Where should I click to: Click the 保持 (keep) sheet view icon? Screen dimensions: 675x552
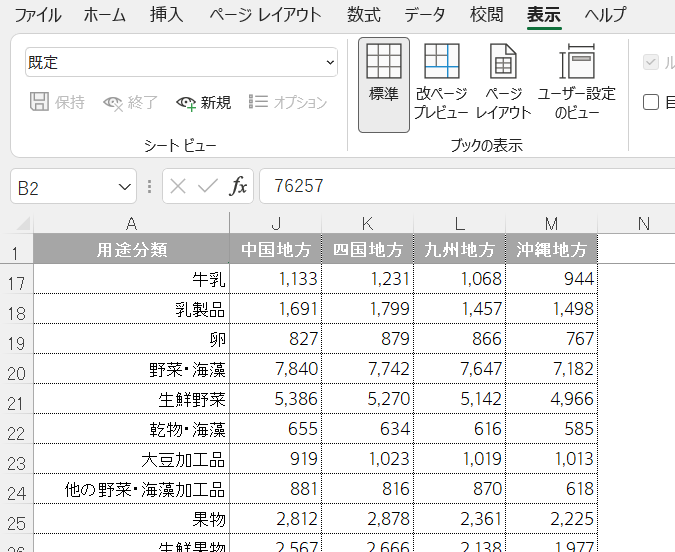click(57, 102)
